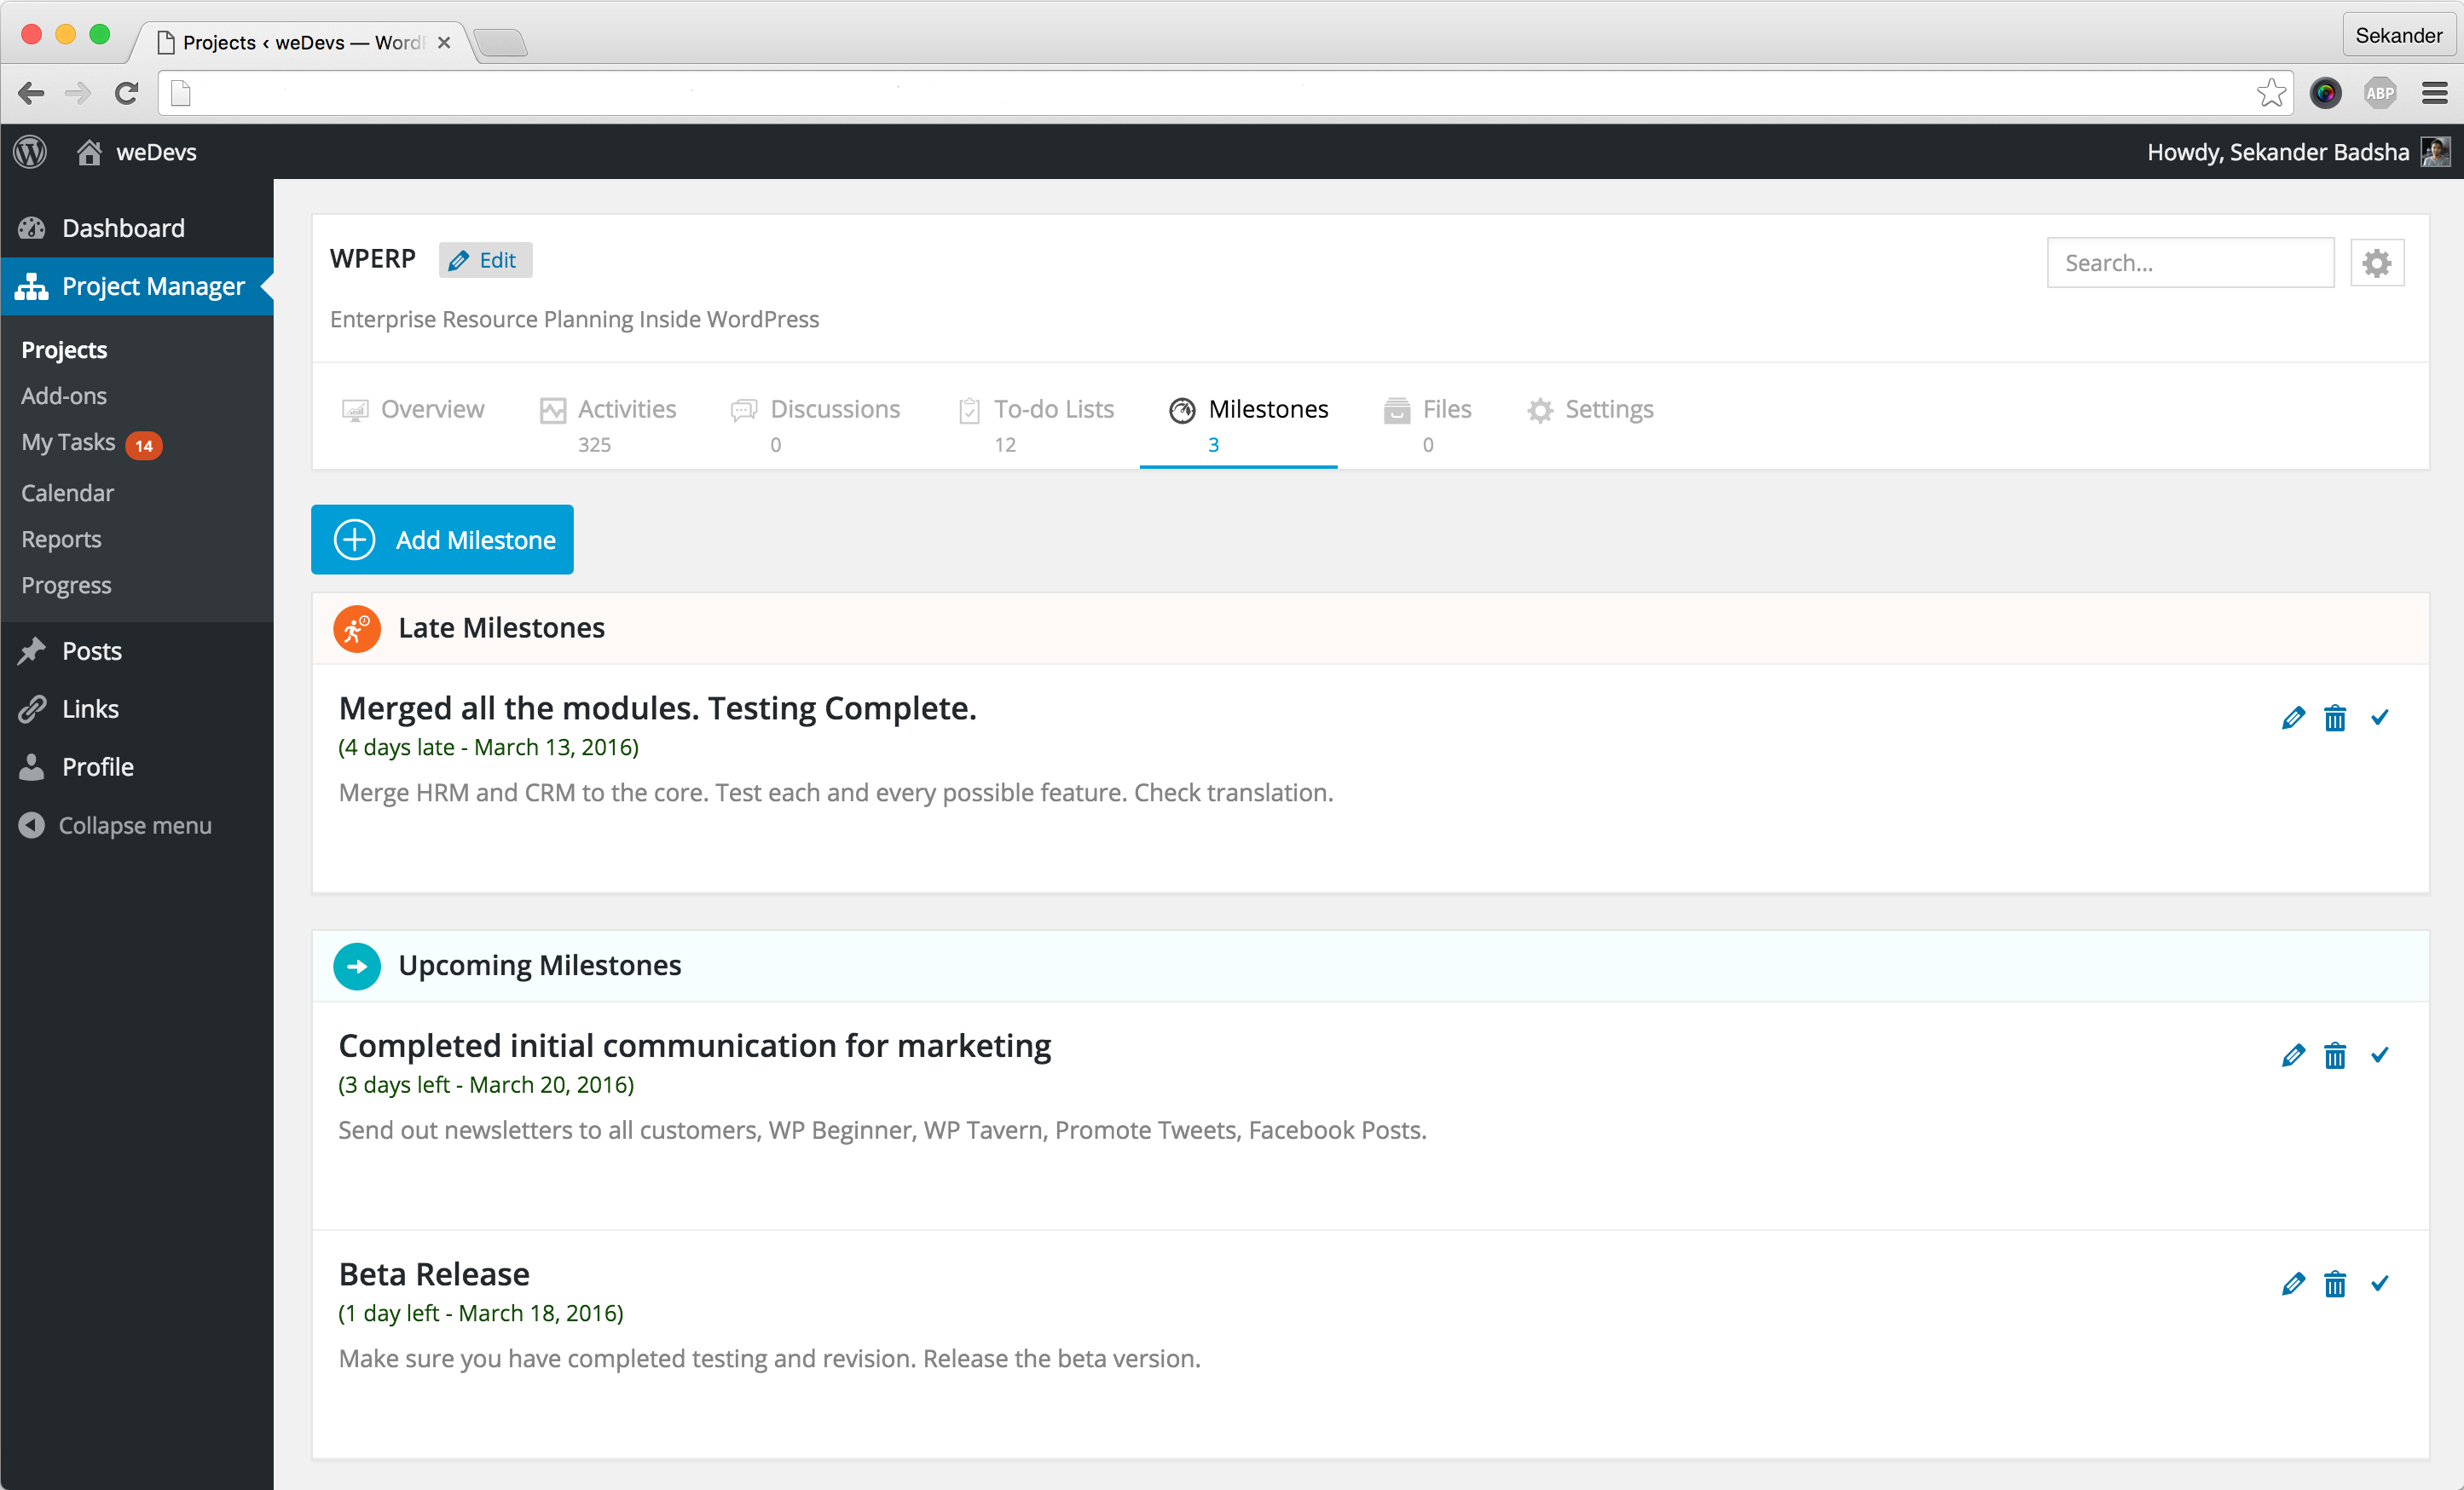Open a new browser tab

(x=500, y=43)
